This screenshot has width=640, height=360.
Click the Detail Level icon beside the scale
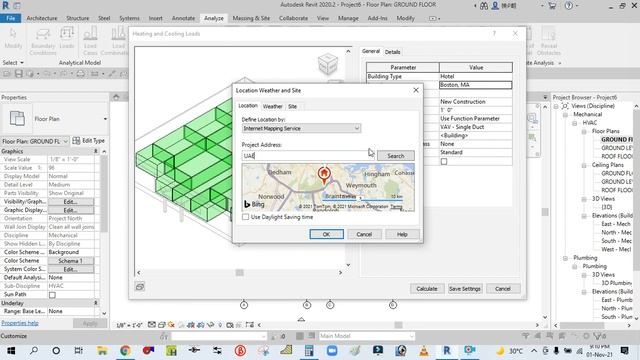pos(152,325)
